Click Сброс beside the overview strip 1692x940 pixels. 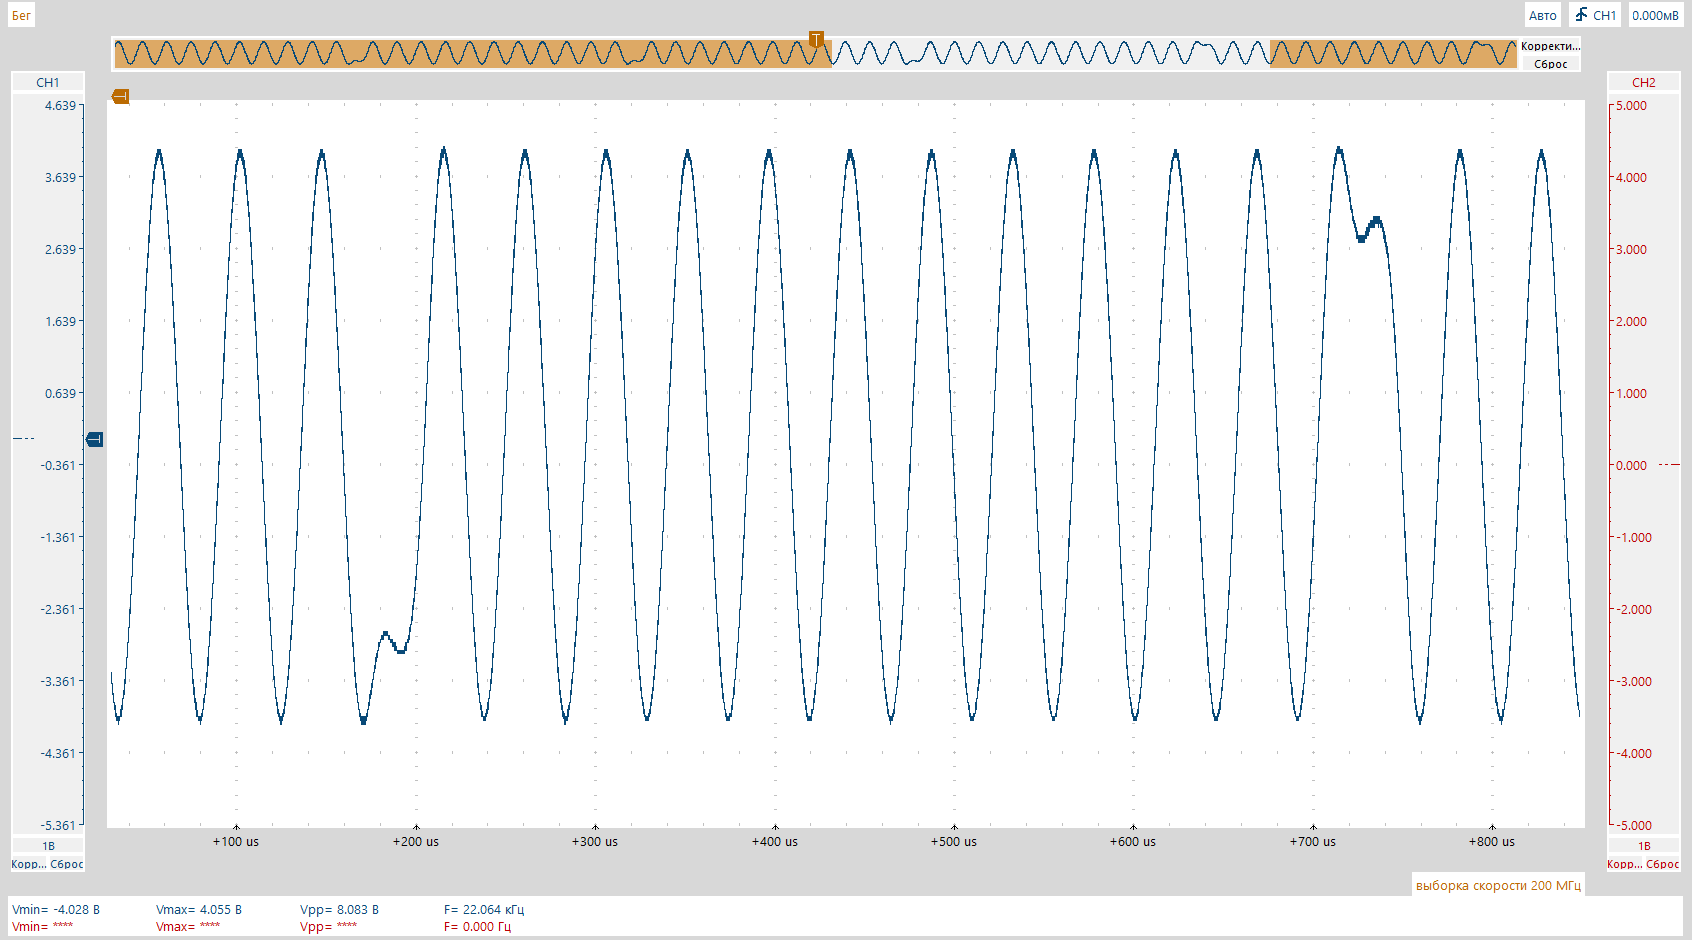[x=1550, y=64]
